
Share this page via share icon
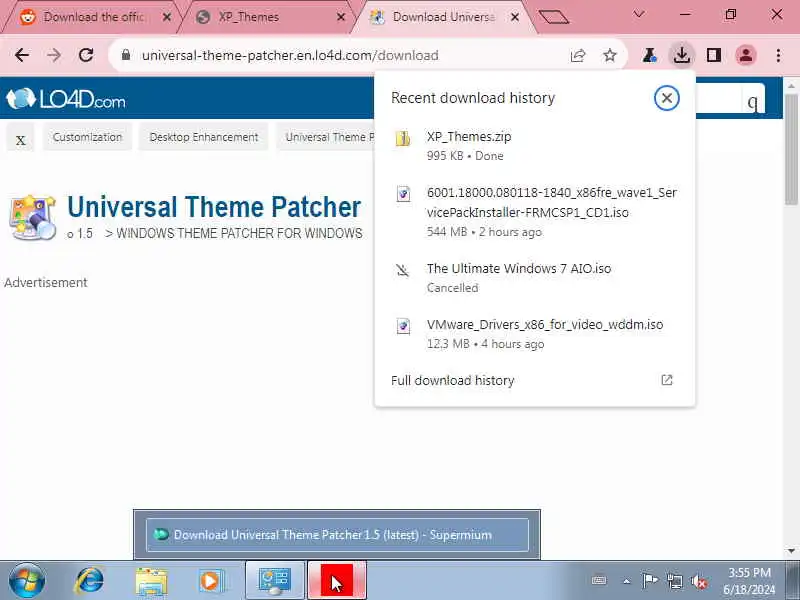[578, 55]
